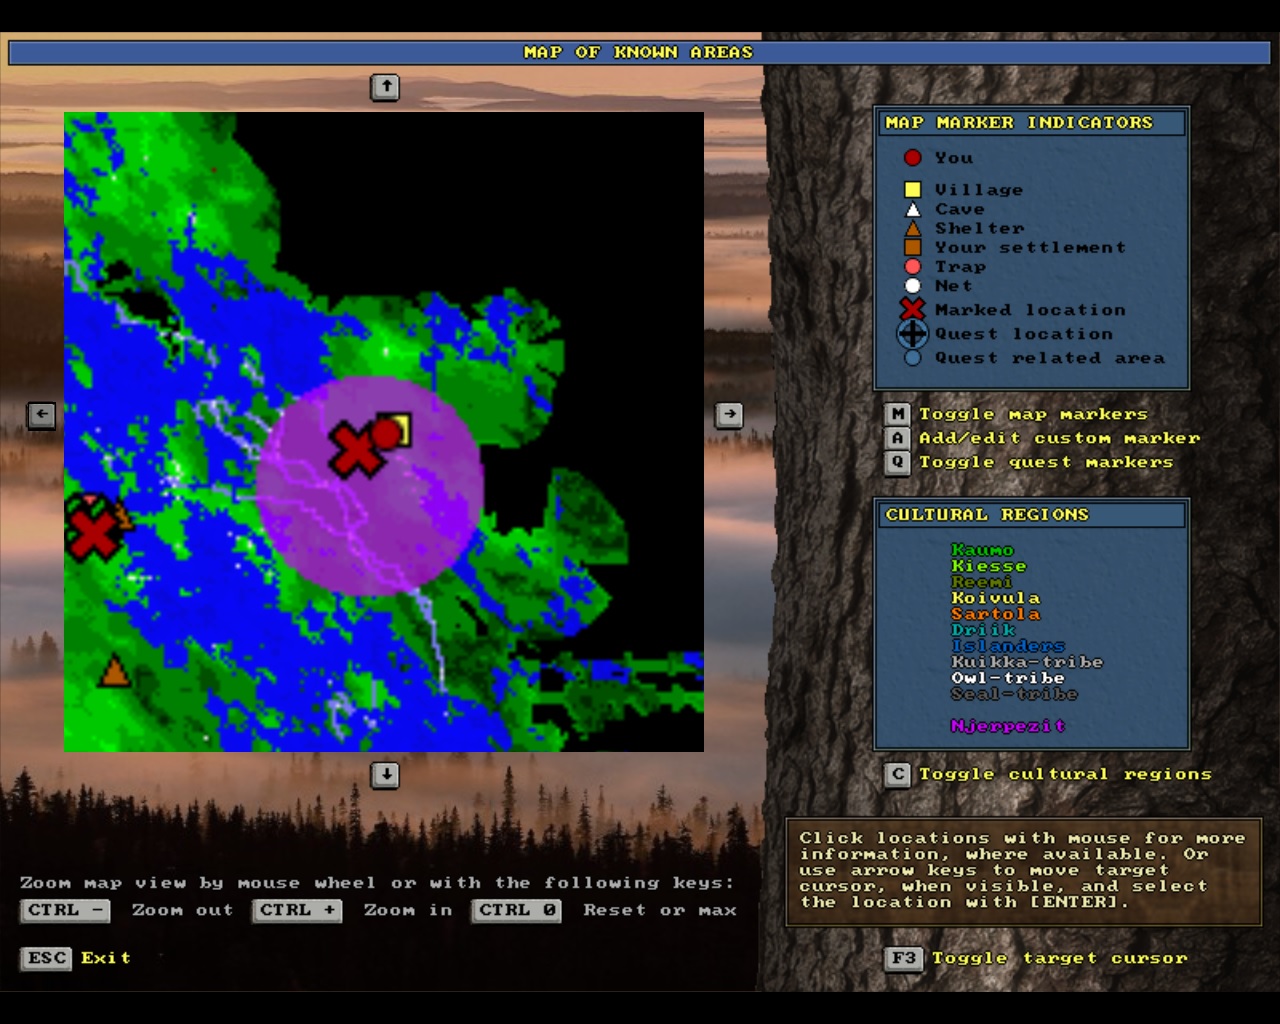Click the orange shelter triangle on the map
The width and height of the screenshot is (1280, 1024).
(x=115, y=671)
